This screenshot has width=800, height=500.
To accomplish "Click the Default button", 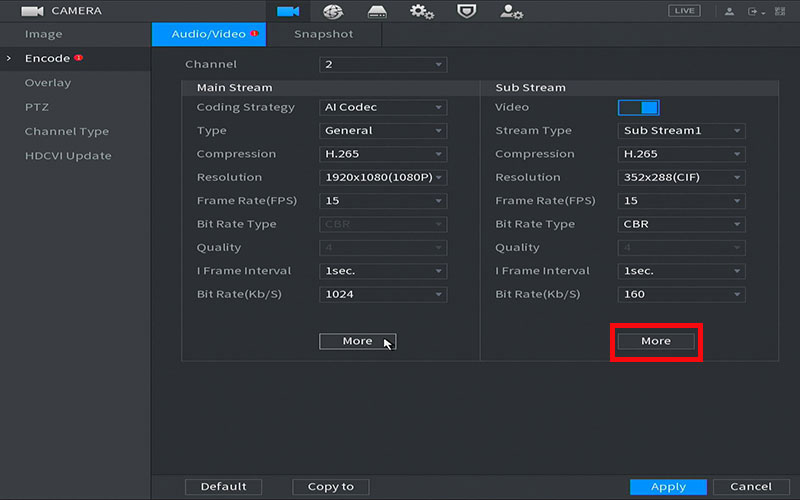I will tap(223, 487).
